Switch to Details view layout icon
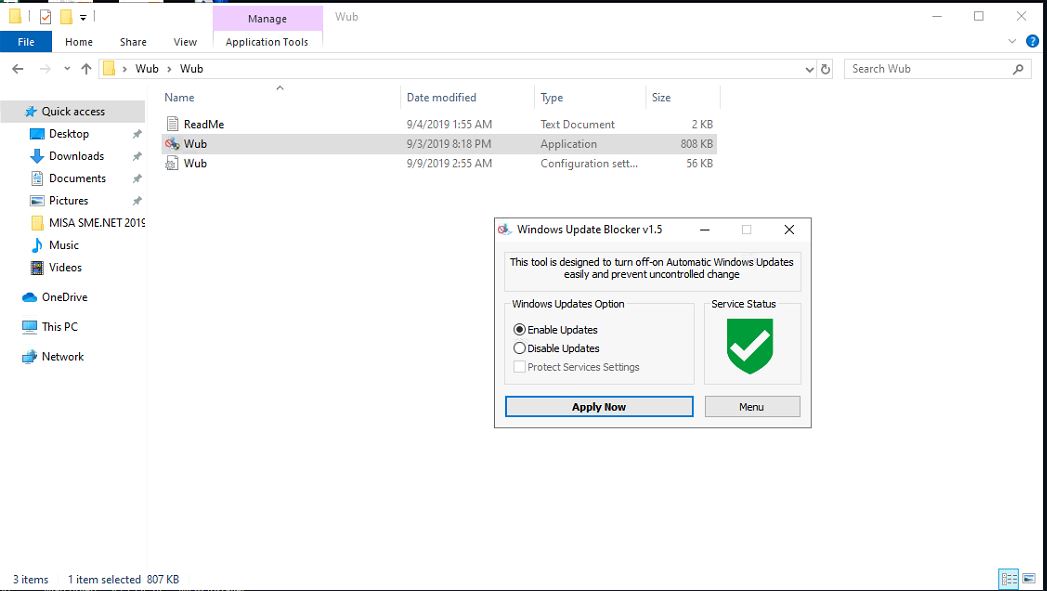Image resolution: width=1047 pixels, height=591 pixels. click(1008, 579)
